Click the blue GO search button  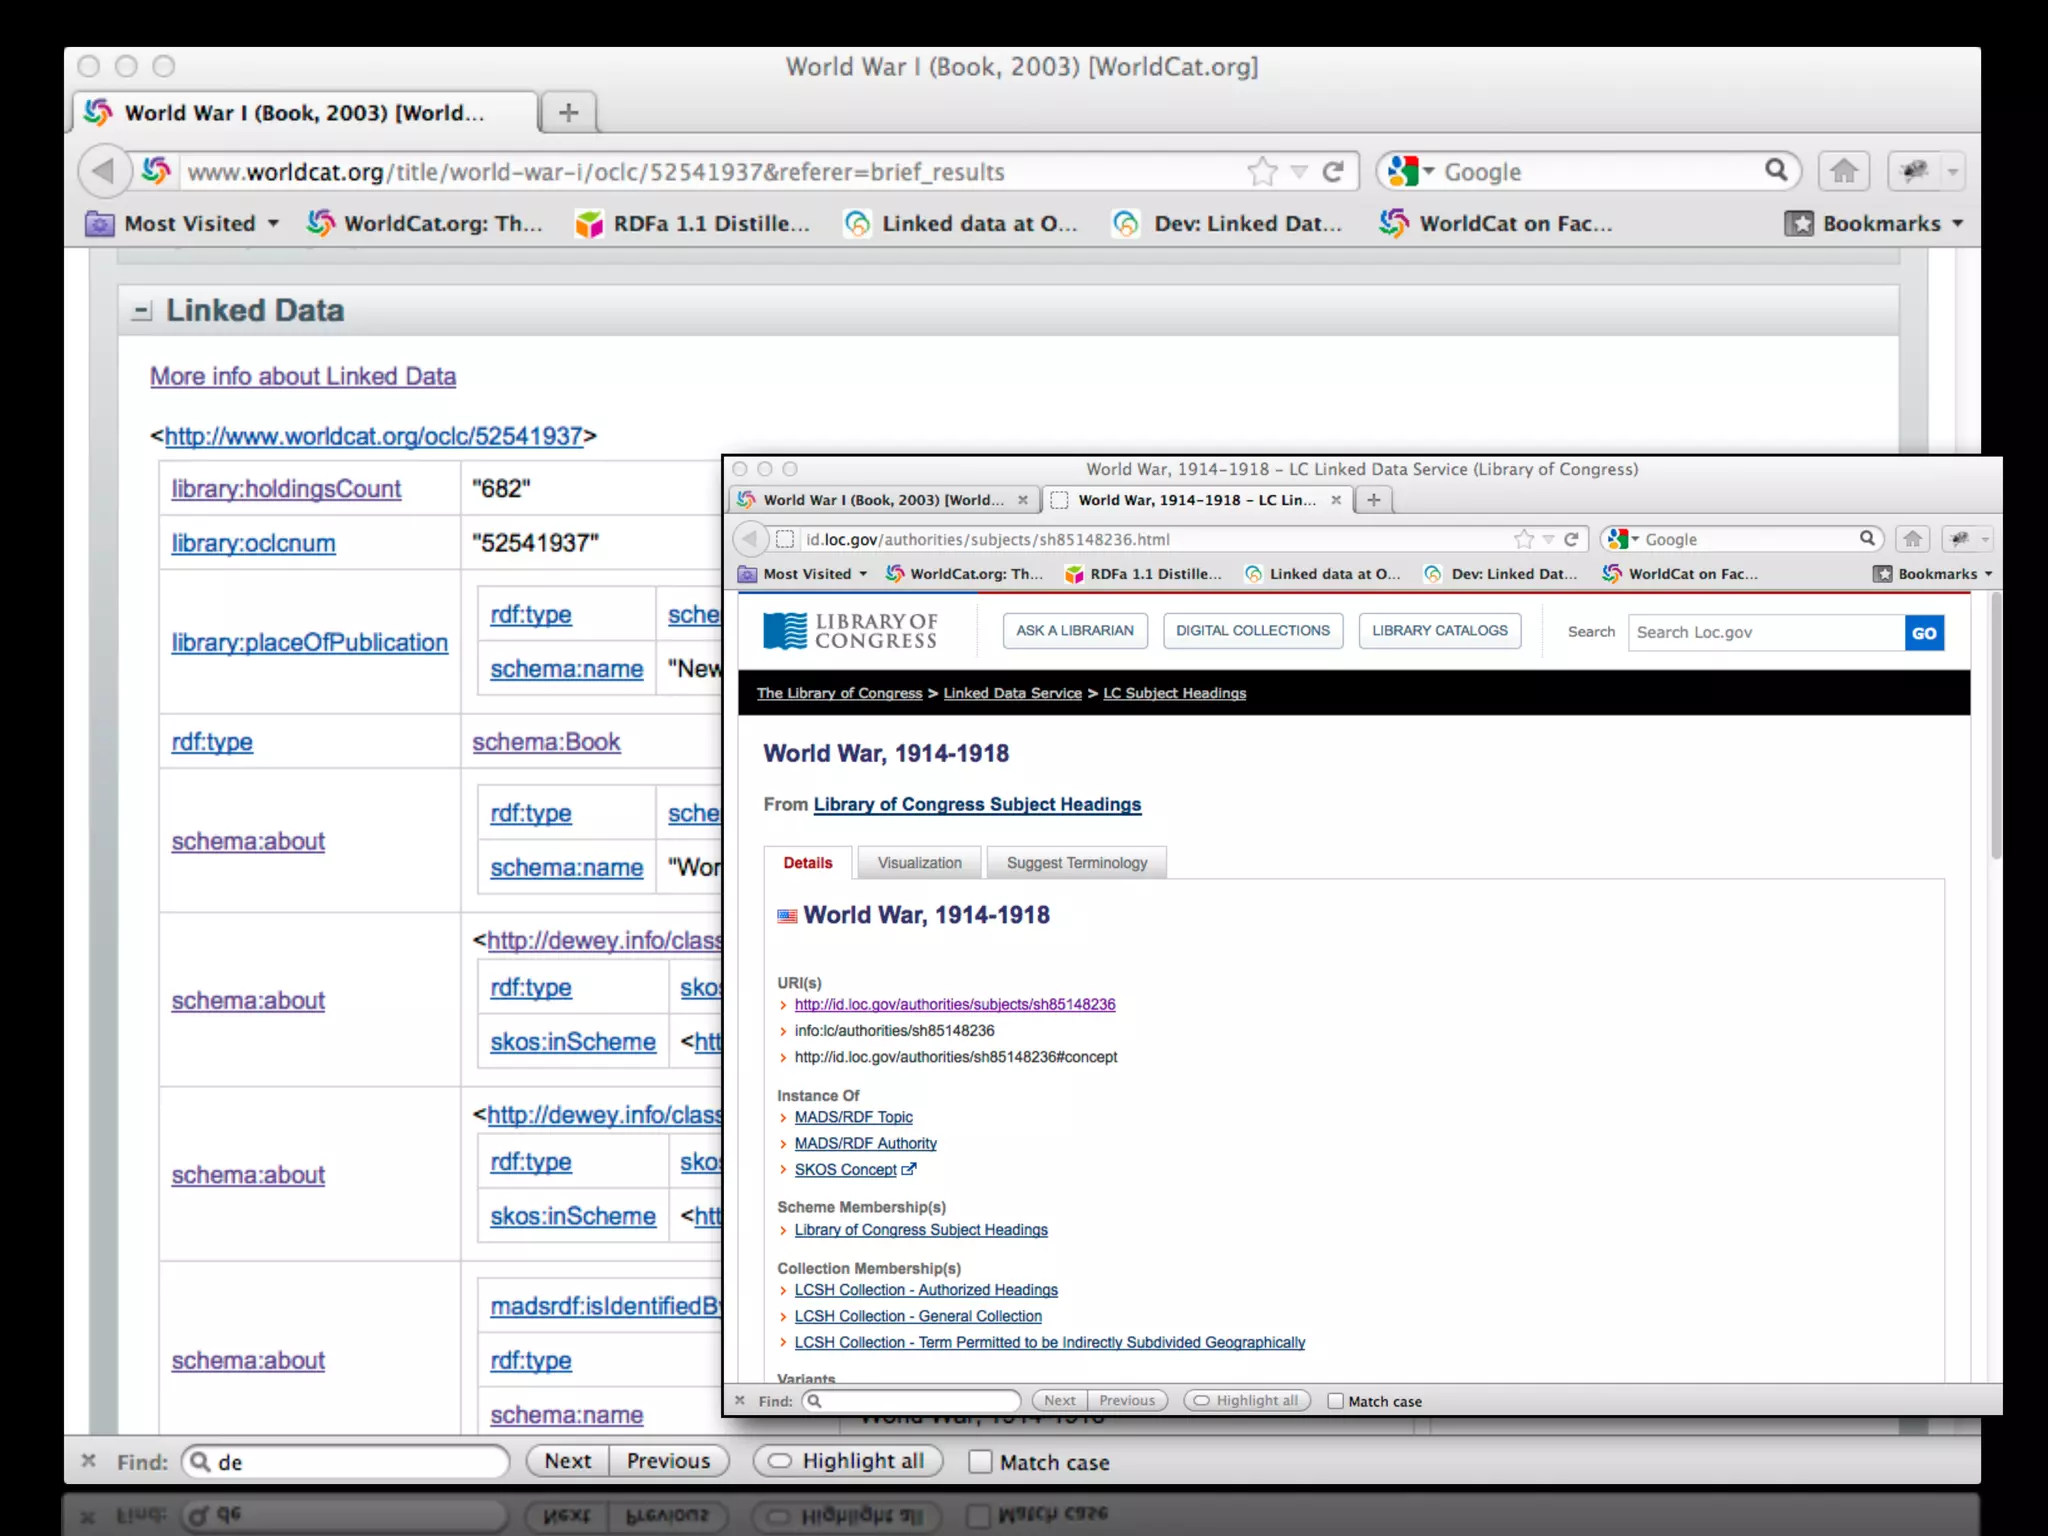[1923, 633]
